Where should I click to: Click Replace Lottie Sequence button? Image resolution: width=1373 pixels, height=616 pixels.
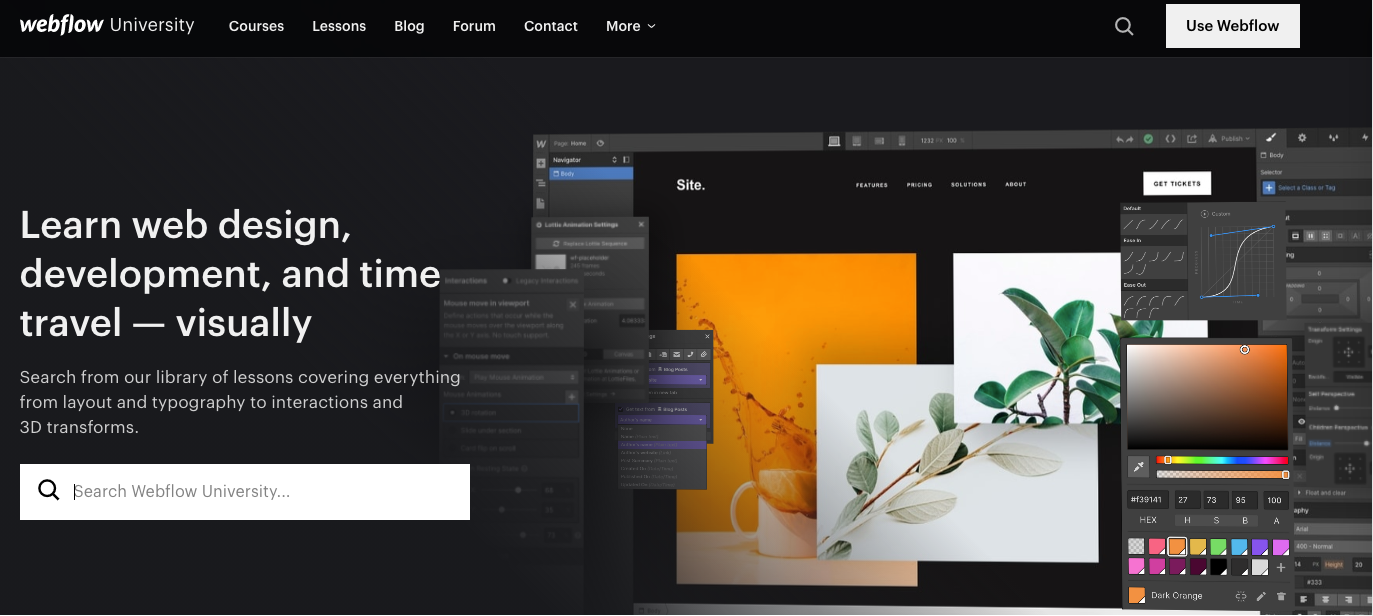(x=589, y=243)
